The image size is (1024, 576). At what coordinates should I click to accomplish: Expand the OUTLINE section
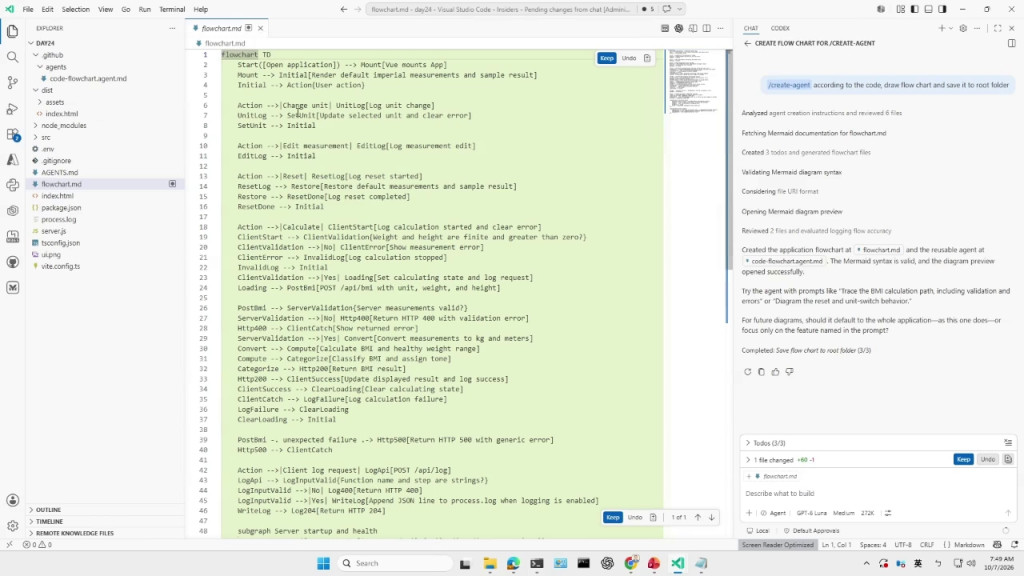(48, 509)
